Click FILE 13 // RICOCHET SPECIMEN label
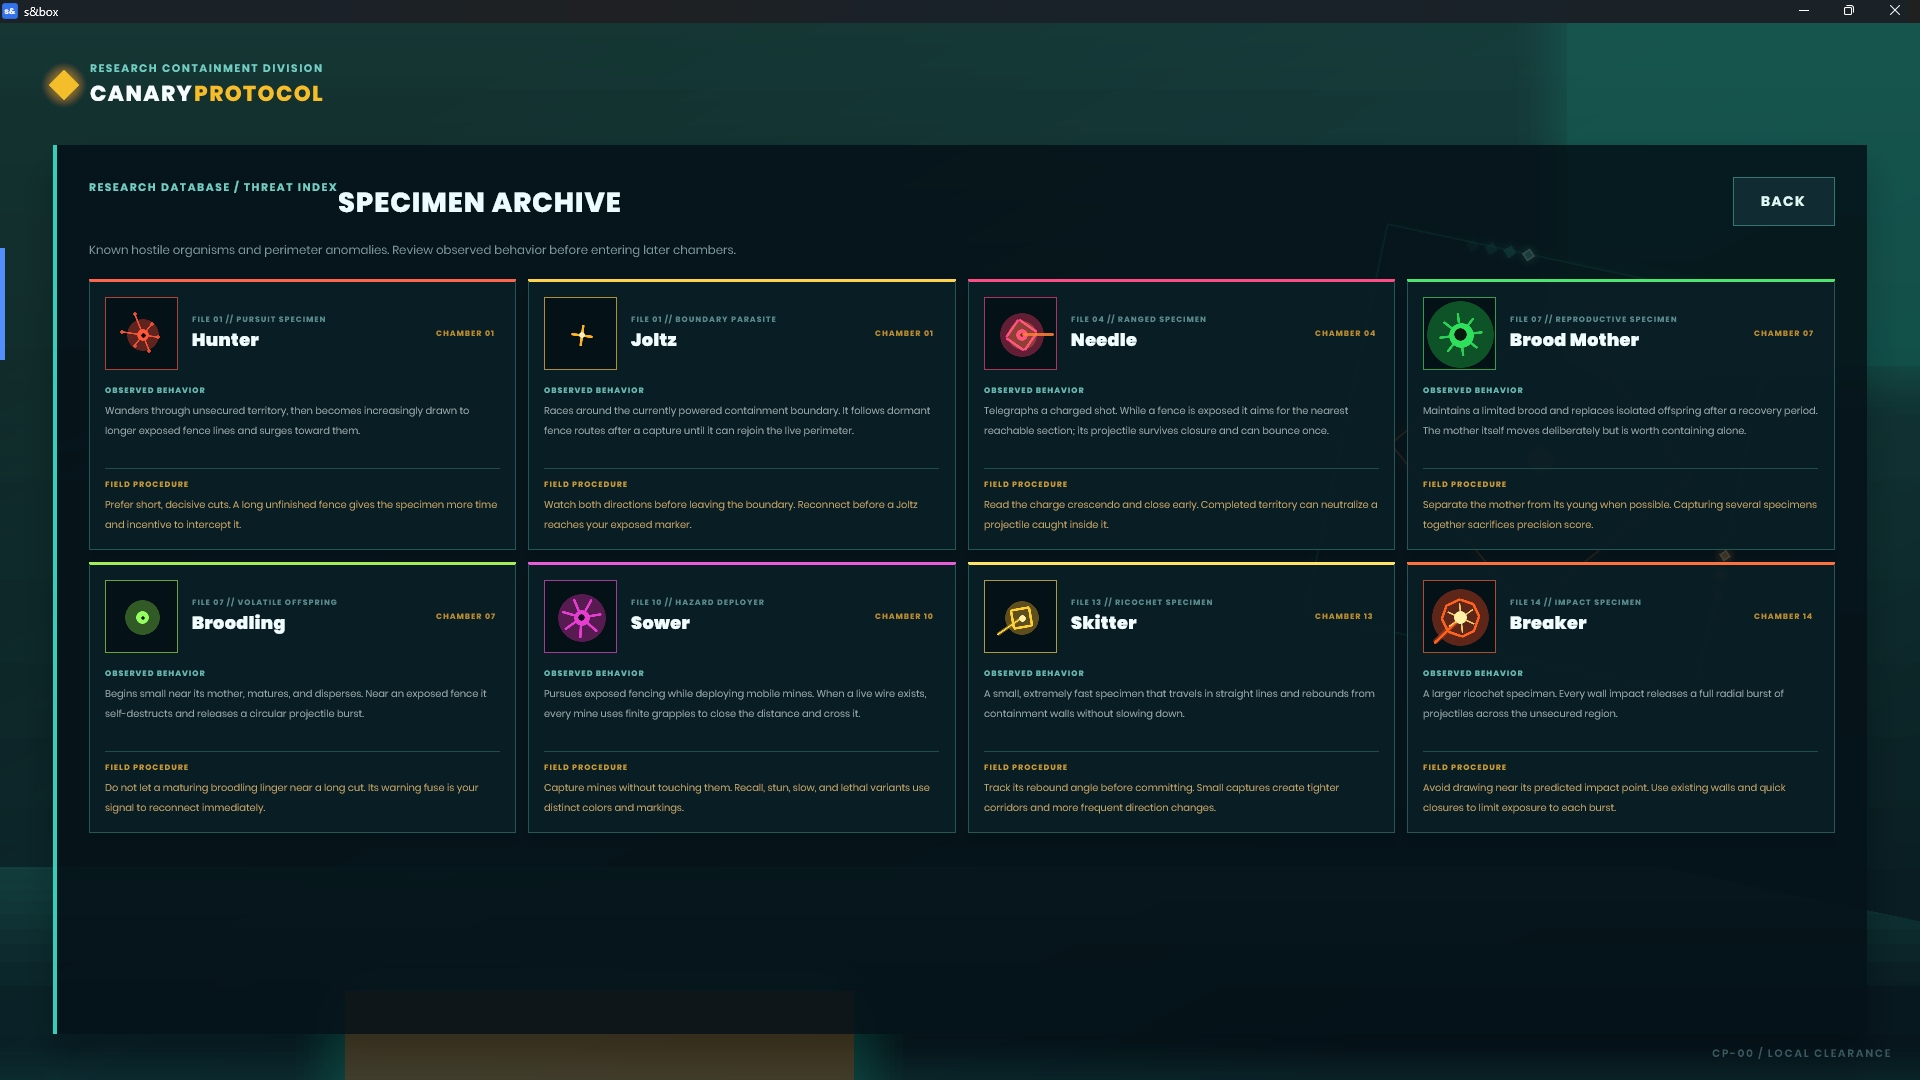The height and width of the screenshot is (1080, 1920). (1142, 602)
